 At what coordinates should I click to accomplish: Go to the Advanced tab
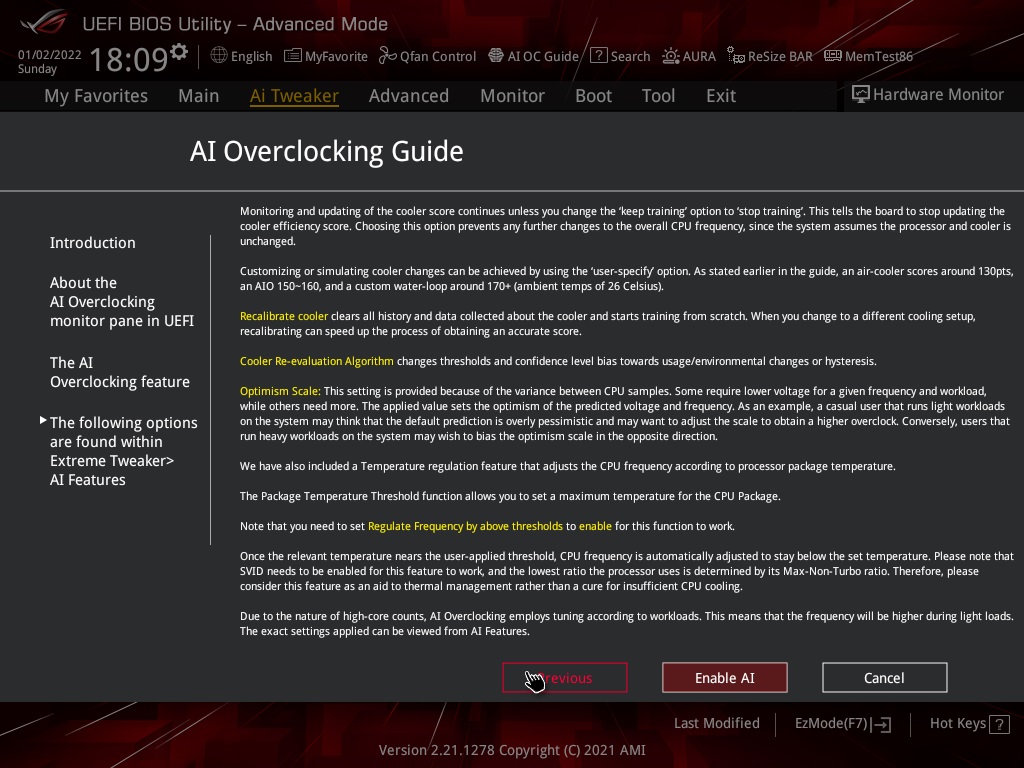click(408, 96)
